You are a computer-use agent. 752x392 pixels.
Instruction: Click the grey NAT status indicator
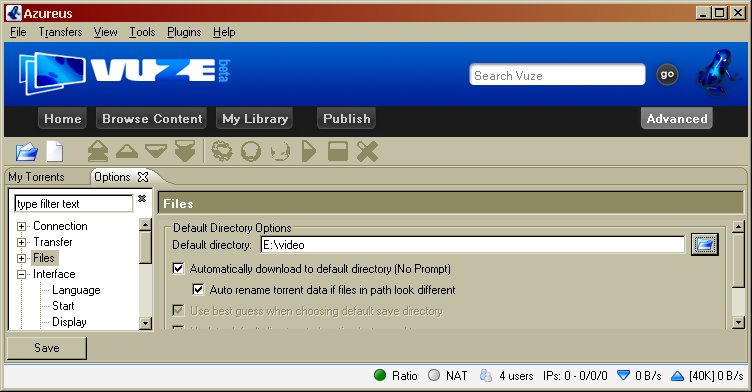point(434,375)
